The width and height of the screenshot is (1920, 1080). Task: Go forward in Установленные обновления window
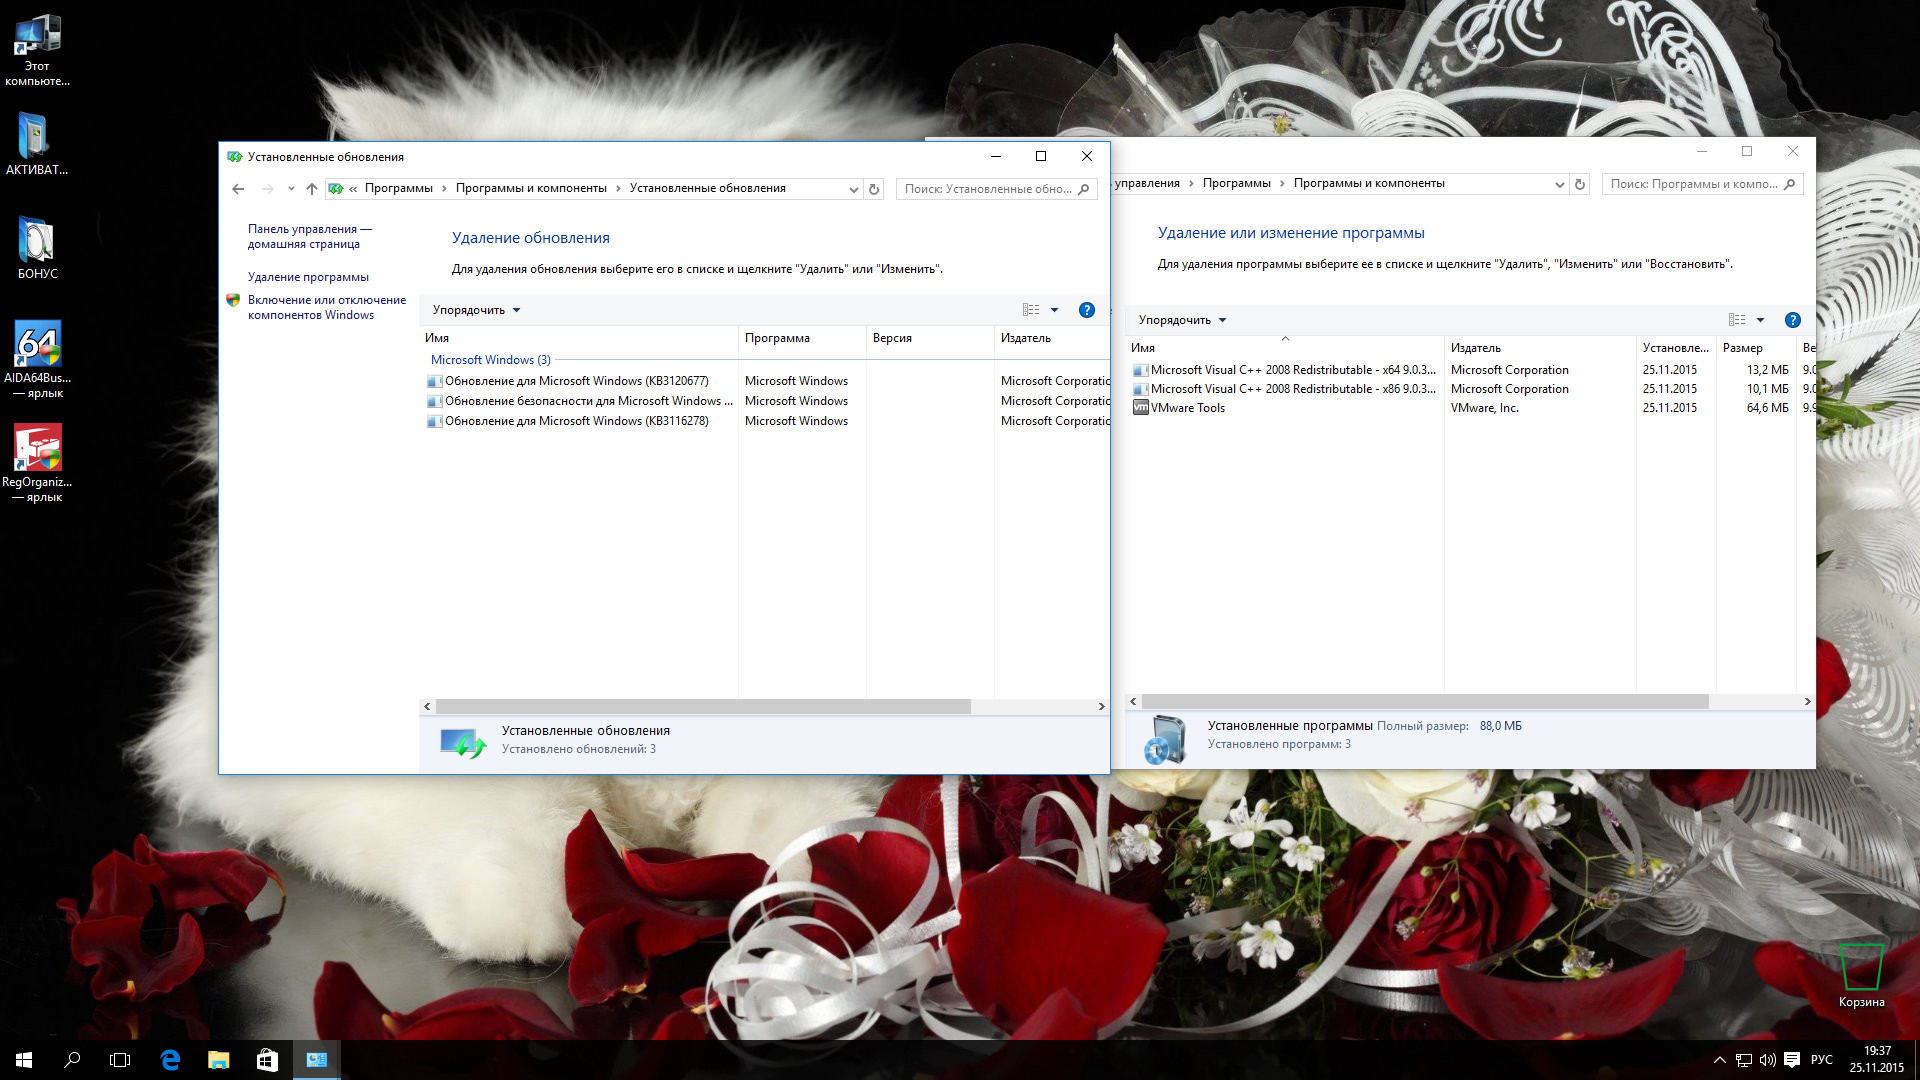click(267, 189)
